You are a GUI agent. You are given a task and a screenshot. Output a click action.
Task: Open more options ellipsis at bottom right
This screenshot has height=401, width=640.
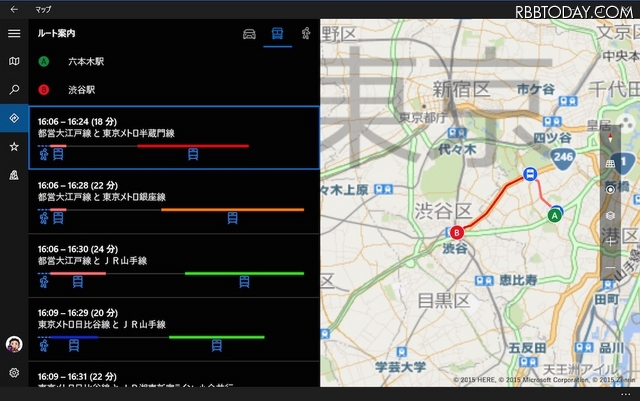pos(625,394)
